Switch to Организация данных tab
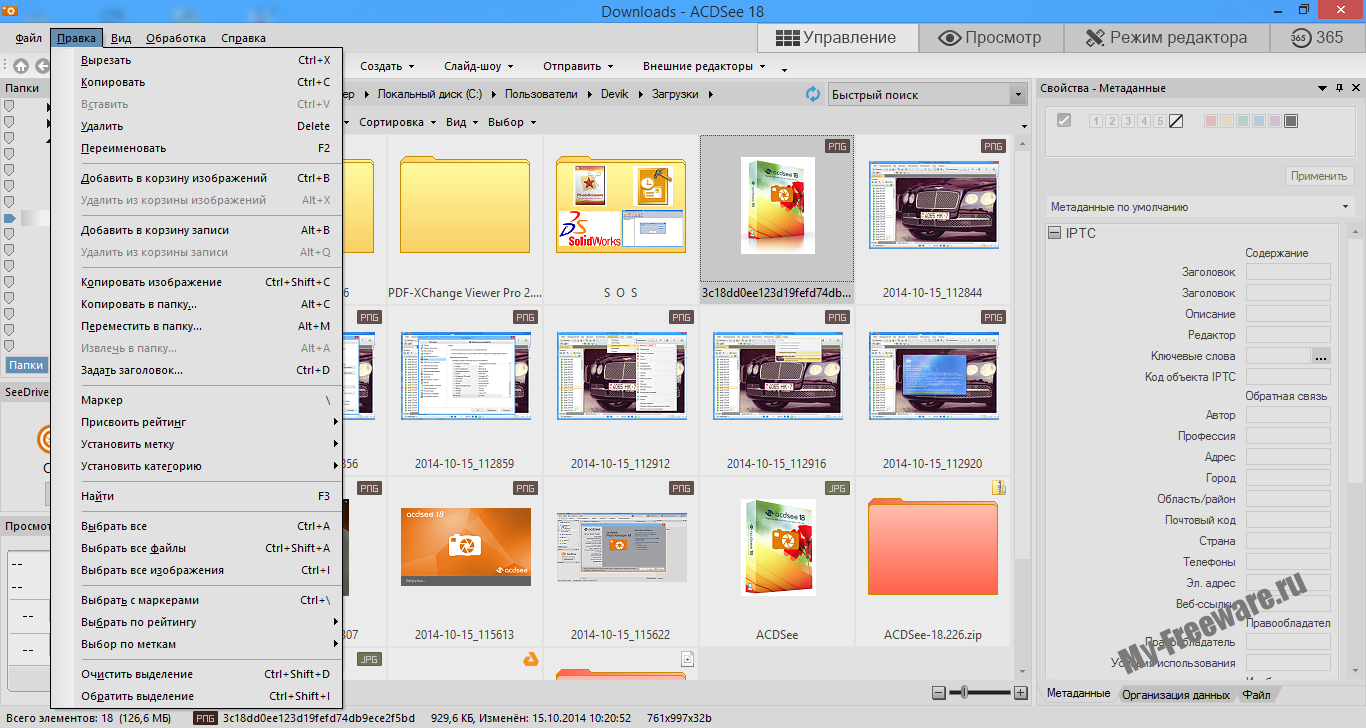 (x=1175, y=694)
